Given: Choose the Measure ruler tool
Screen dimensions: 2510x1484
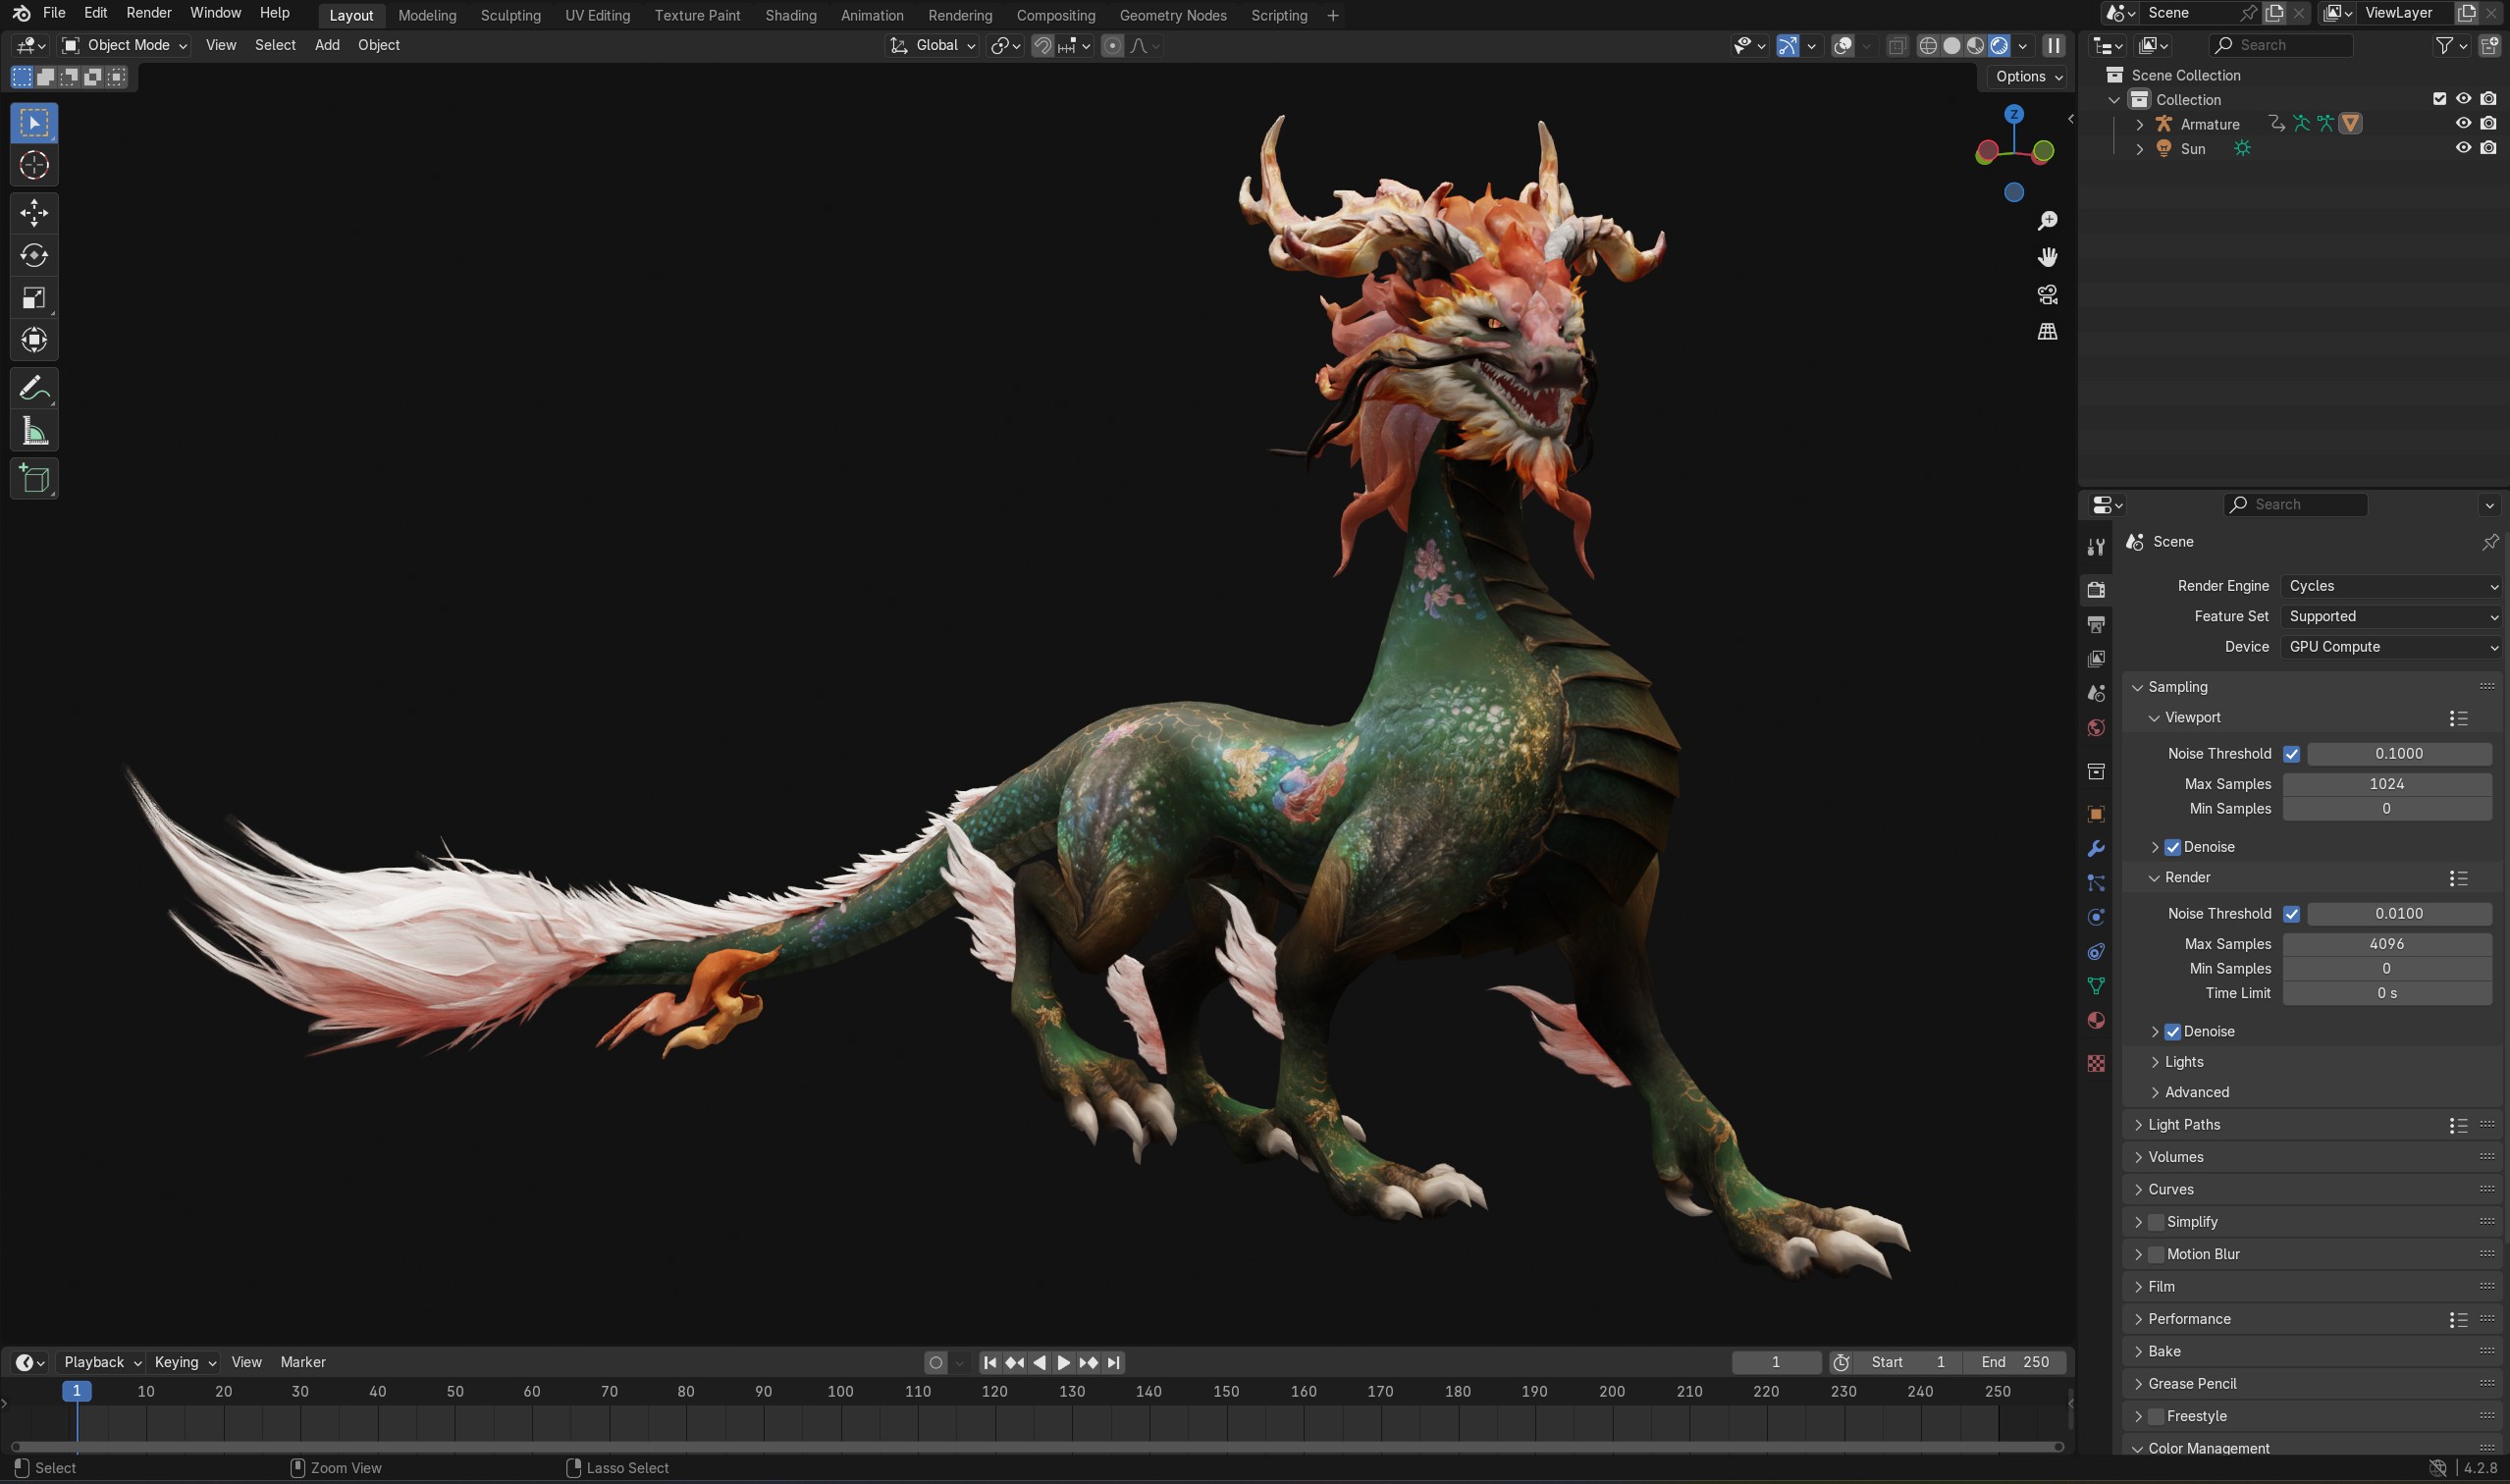Looking at the screenshot, I should tap(34, 432).
